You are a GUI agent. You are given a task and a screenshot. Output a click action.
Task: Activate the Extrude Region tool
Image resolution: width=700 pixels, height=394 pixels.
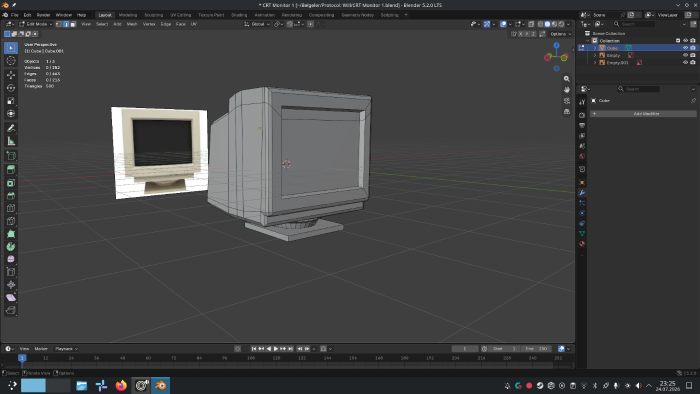pos(11,170)
